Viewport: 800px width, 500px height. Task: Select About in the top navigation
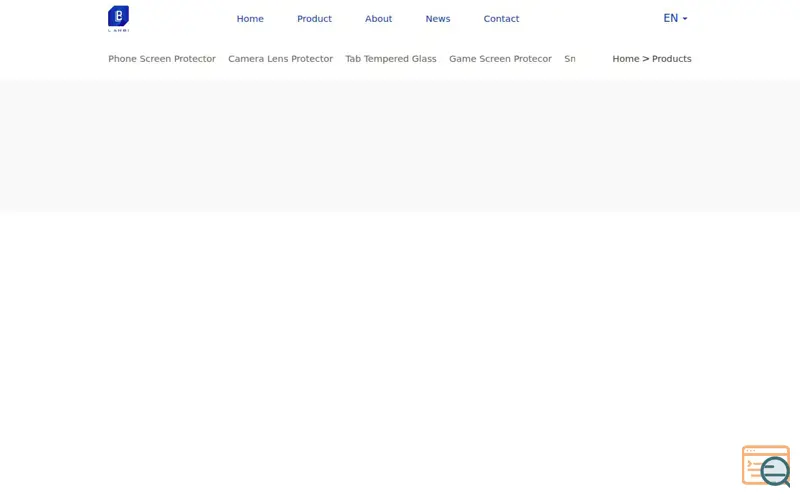point(379,19)
